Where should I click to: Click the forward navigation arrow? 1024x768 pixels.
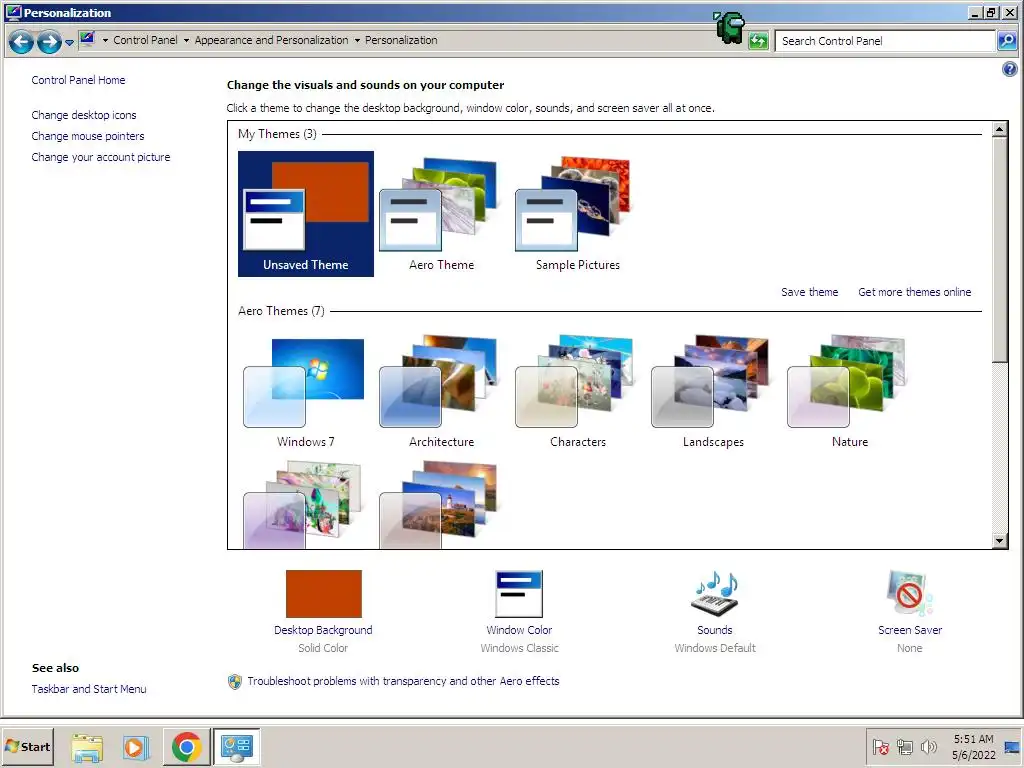point(49,42)
